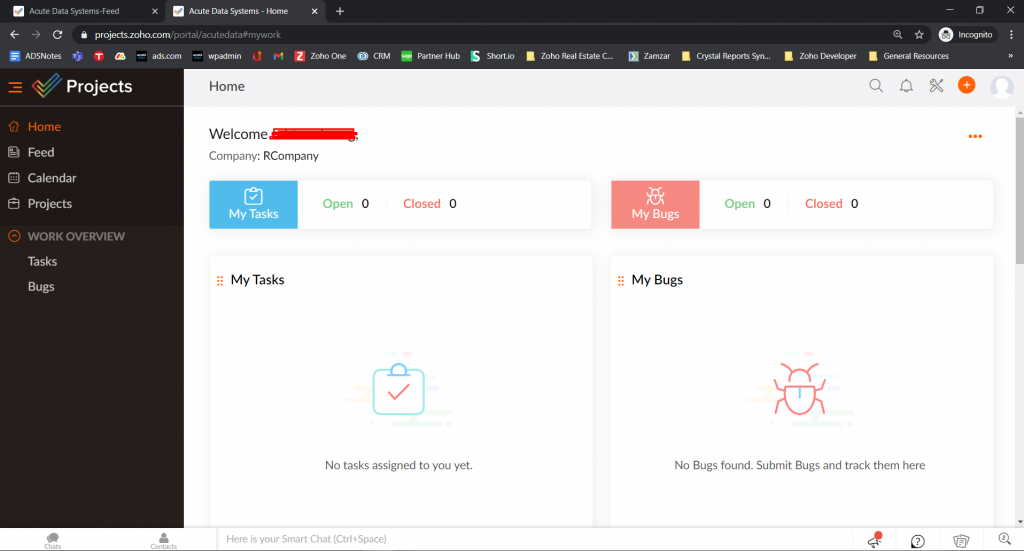Click the announcements megaphone icon
This screenshot has width=1024, height=551.
[875, 540]
